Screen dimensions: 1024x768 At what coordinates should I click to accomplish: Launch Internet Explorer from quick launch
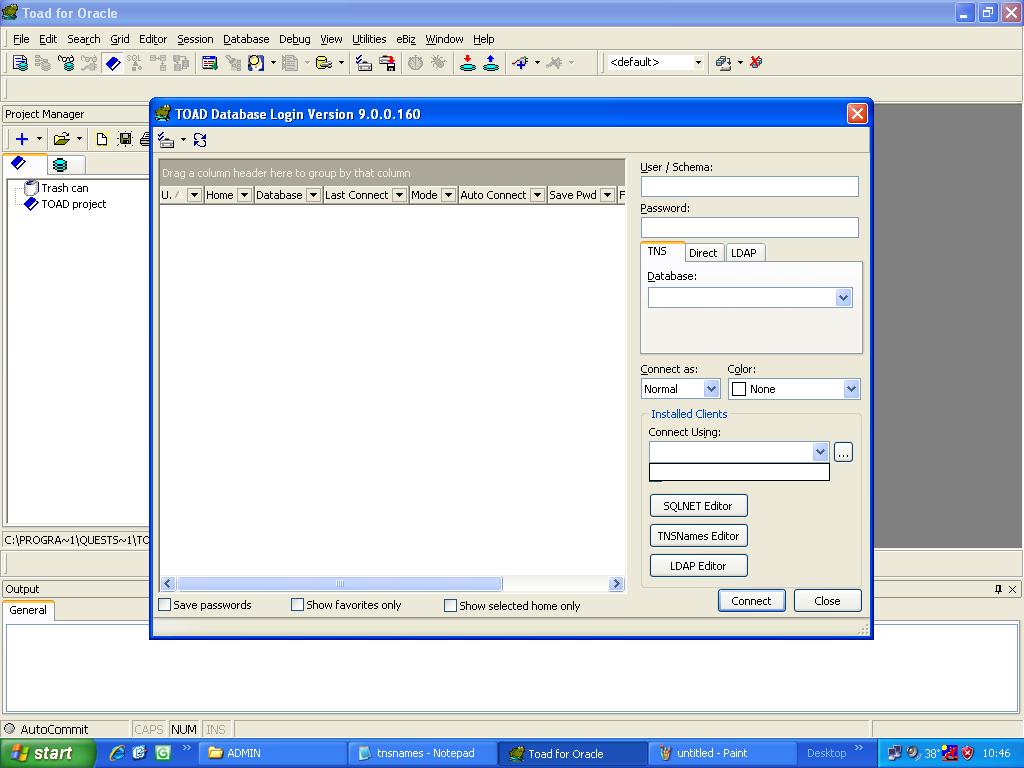click(117, 753)
